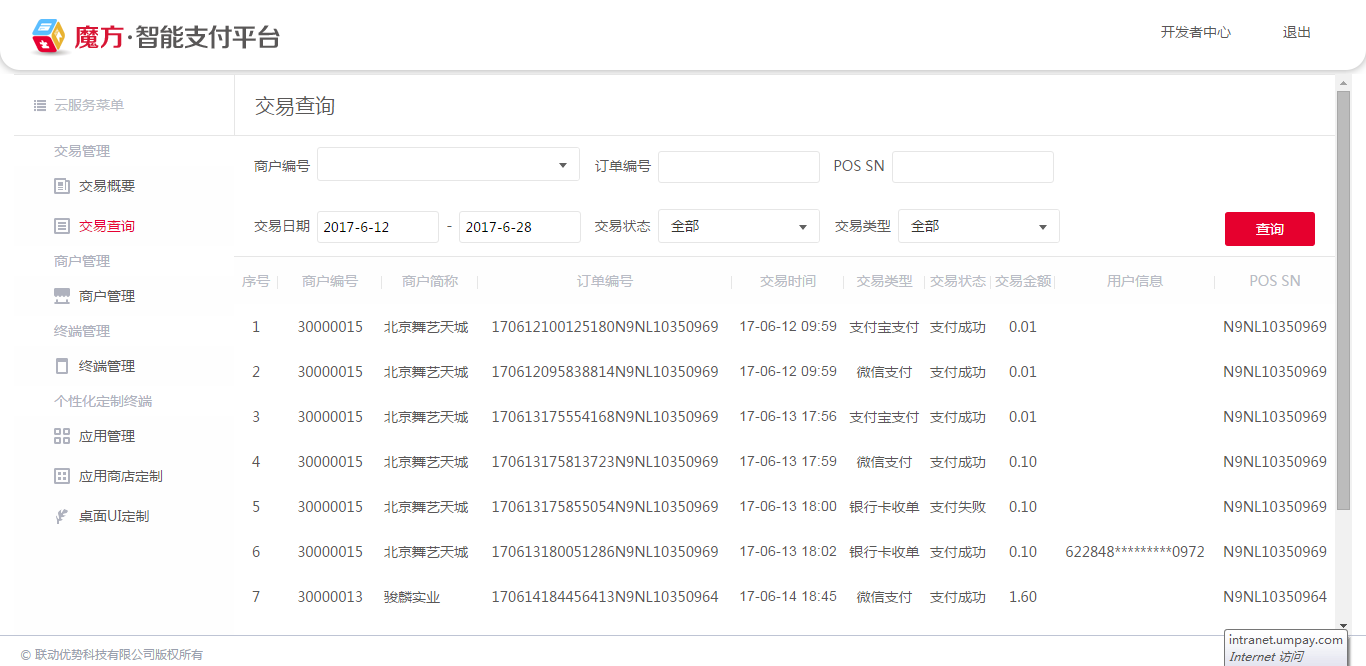Expand the 交易状态 dropdown

pos(738,227)
